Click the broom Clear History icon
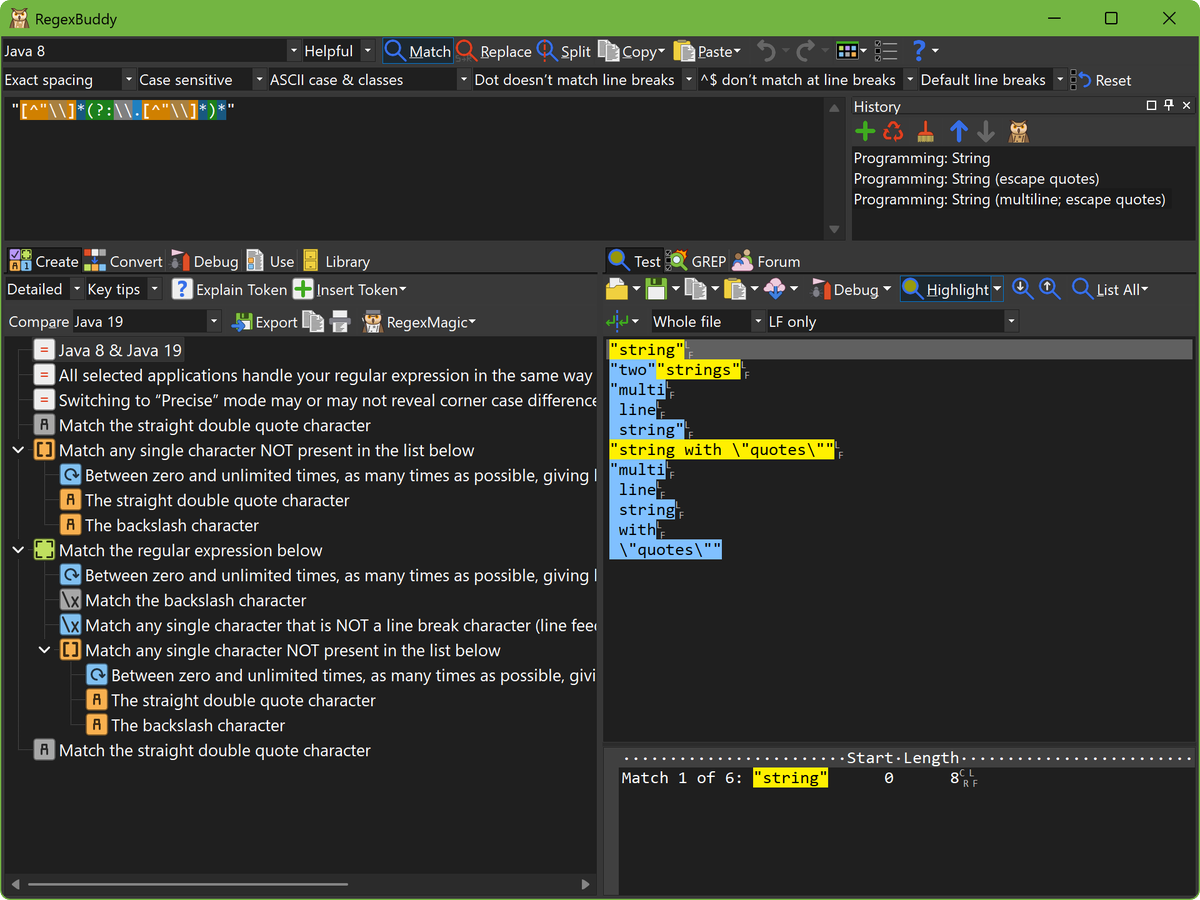Screen dimensions: 1200x900 click(x=926, y=132)
